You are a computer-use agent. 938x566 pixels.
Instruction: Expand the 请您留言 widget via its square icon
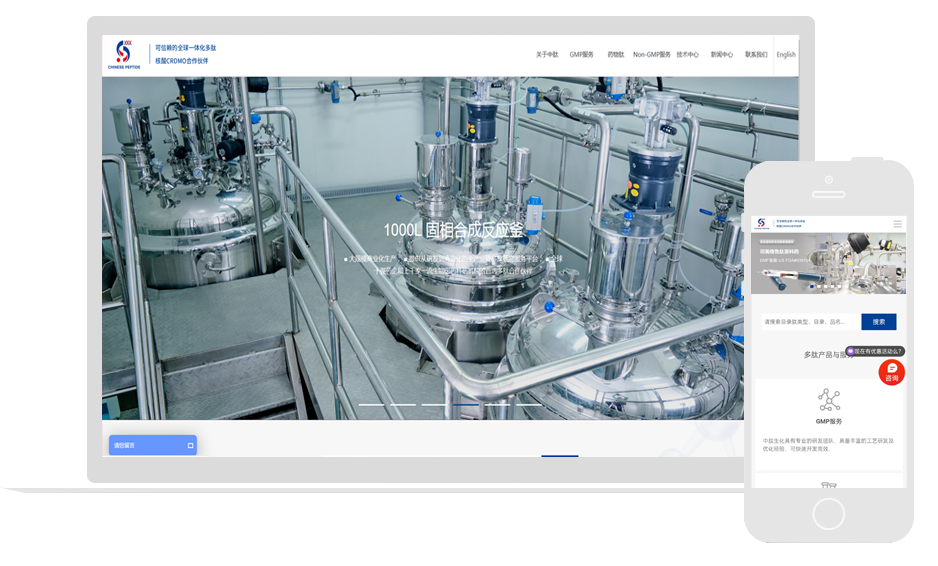tap(190, 445)
